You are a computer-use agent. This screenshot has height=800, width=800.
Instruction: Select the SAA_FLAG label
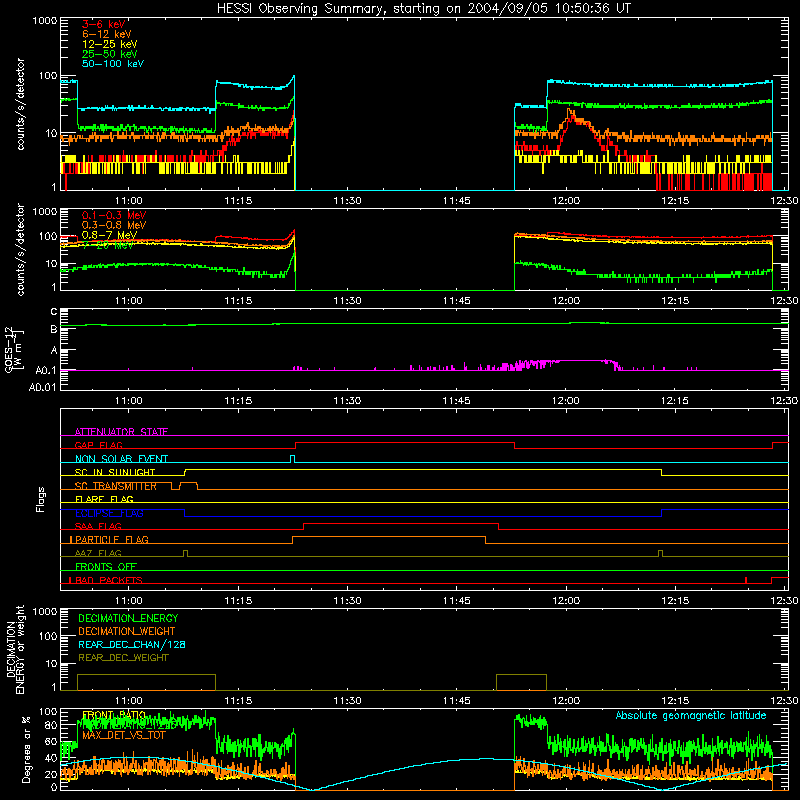point(98,526)
